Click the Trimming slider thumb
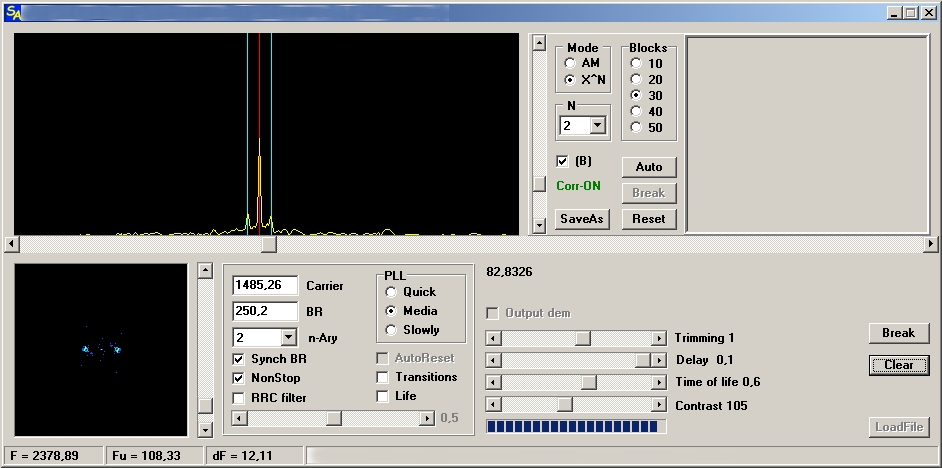The image size is (942, 468). 583,339
